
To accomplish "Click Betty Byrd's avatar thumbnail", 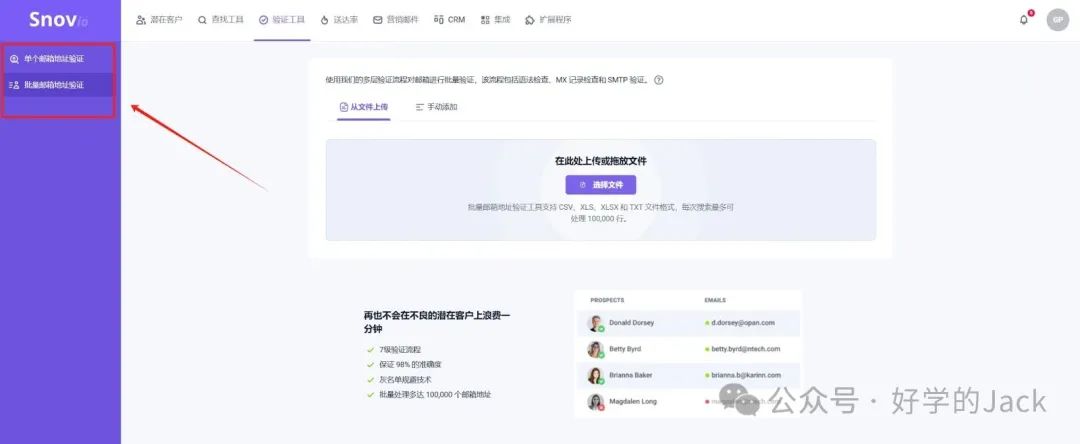I will click(x=595, y=350).
